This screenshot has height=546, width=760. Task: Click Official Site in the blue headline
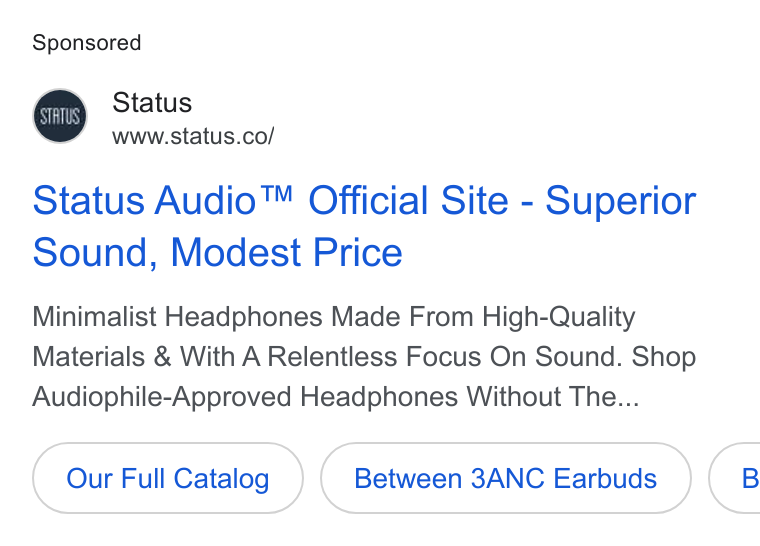pos(409,200)
